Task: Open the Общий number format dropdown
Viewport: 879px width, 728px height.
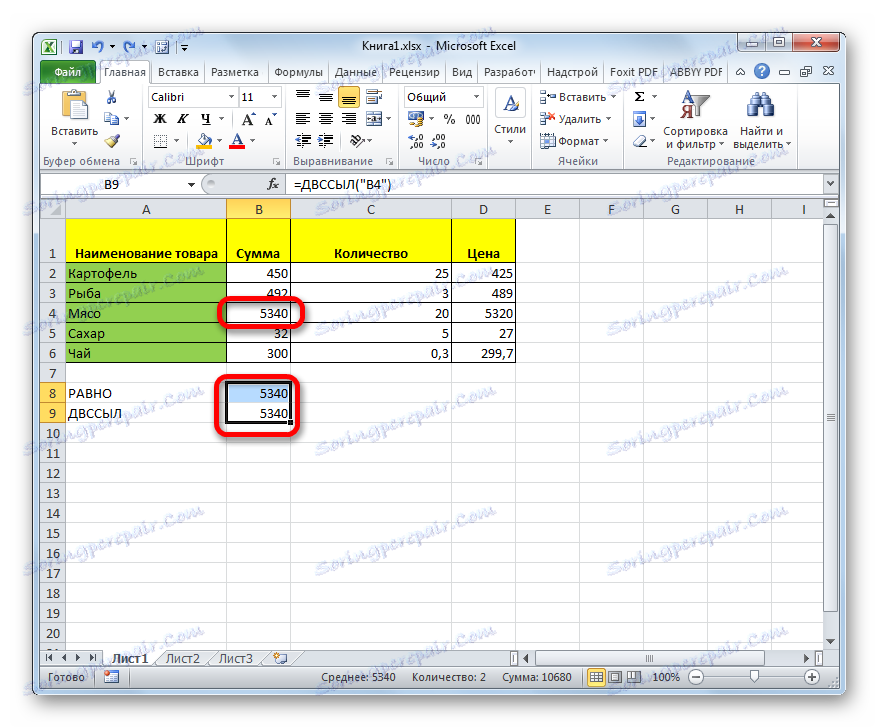Action: click(x=476, y=97)
